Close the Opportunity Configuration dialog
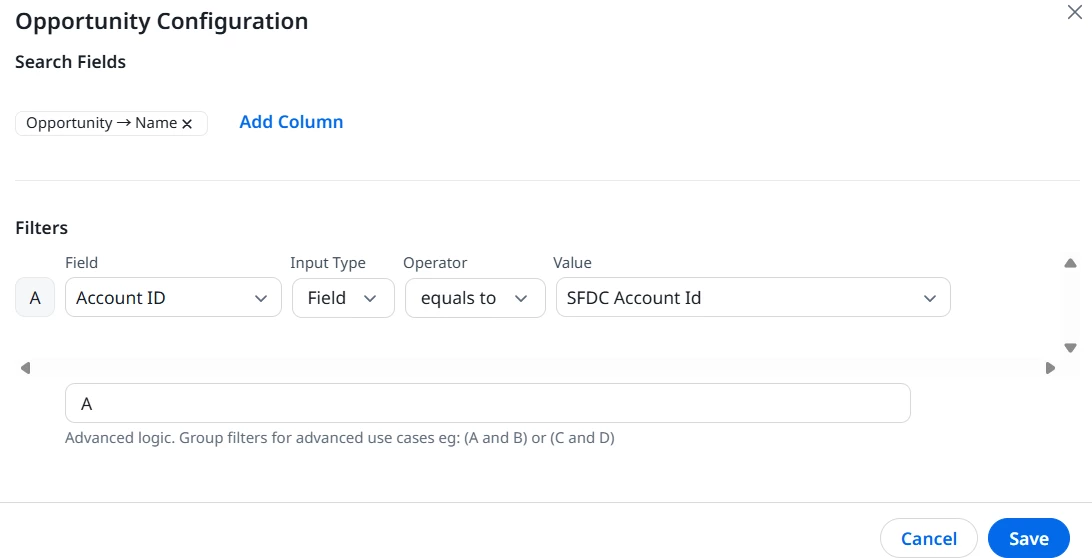Viewport: 1092px width, 558px height. [x=1075, y=13]
